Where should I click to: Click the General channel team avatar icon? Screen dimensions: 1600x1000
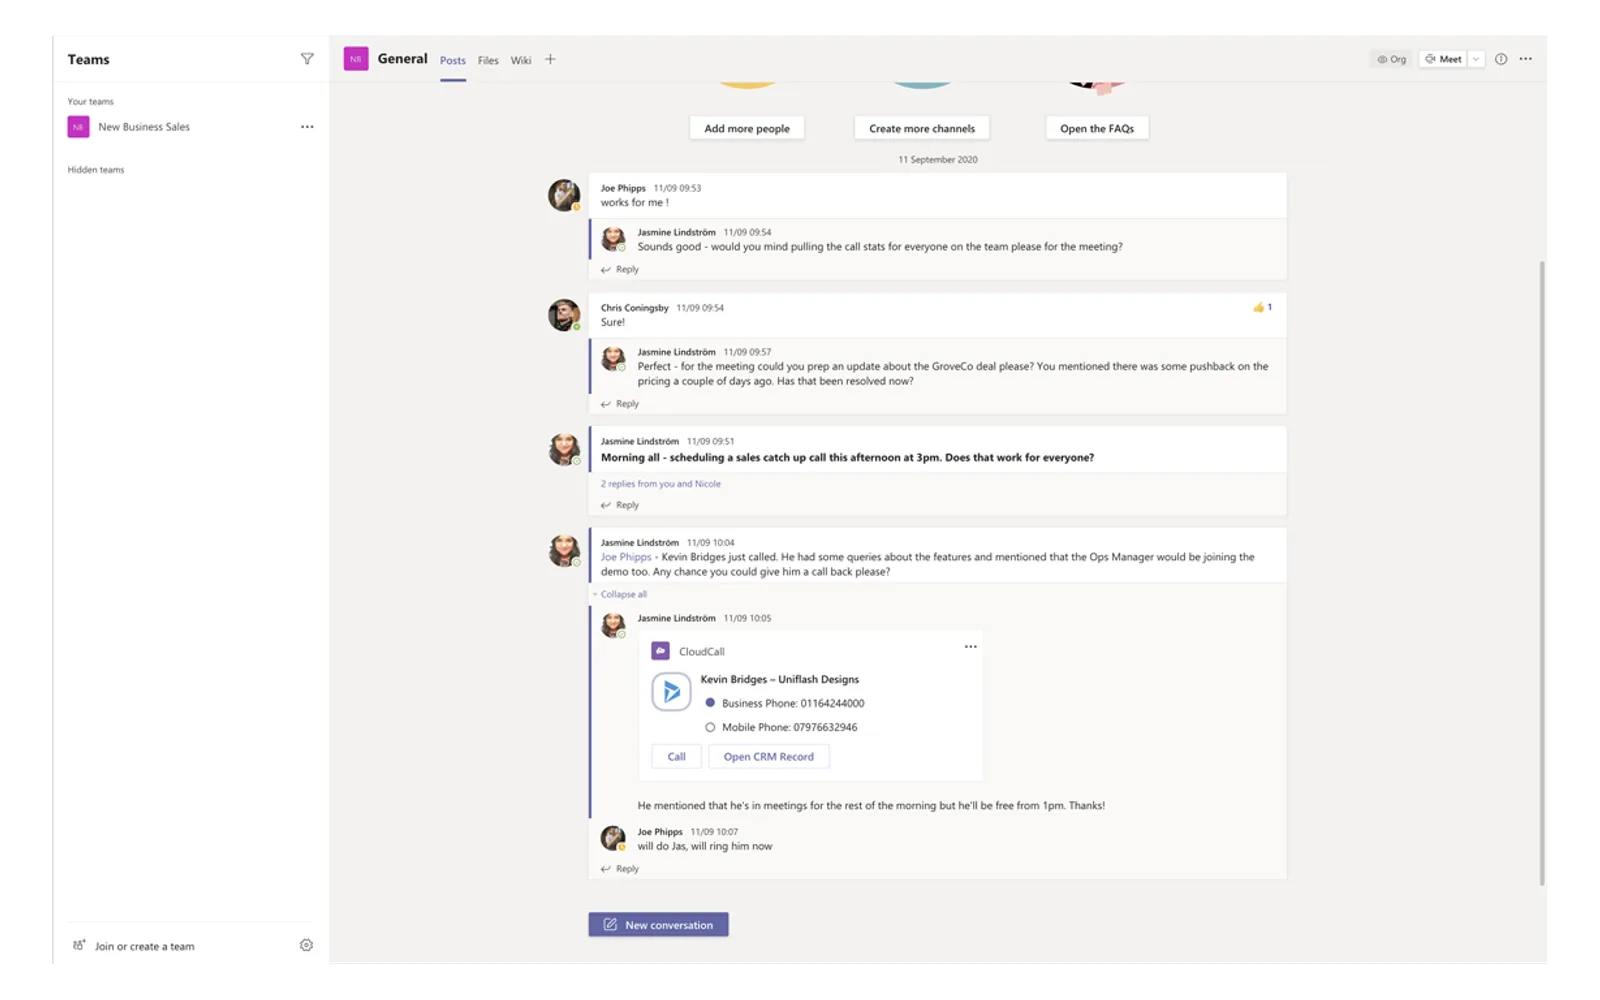coord(356,59)
